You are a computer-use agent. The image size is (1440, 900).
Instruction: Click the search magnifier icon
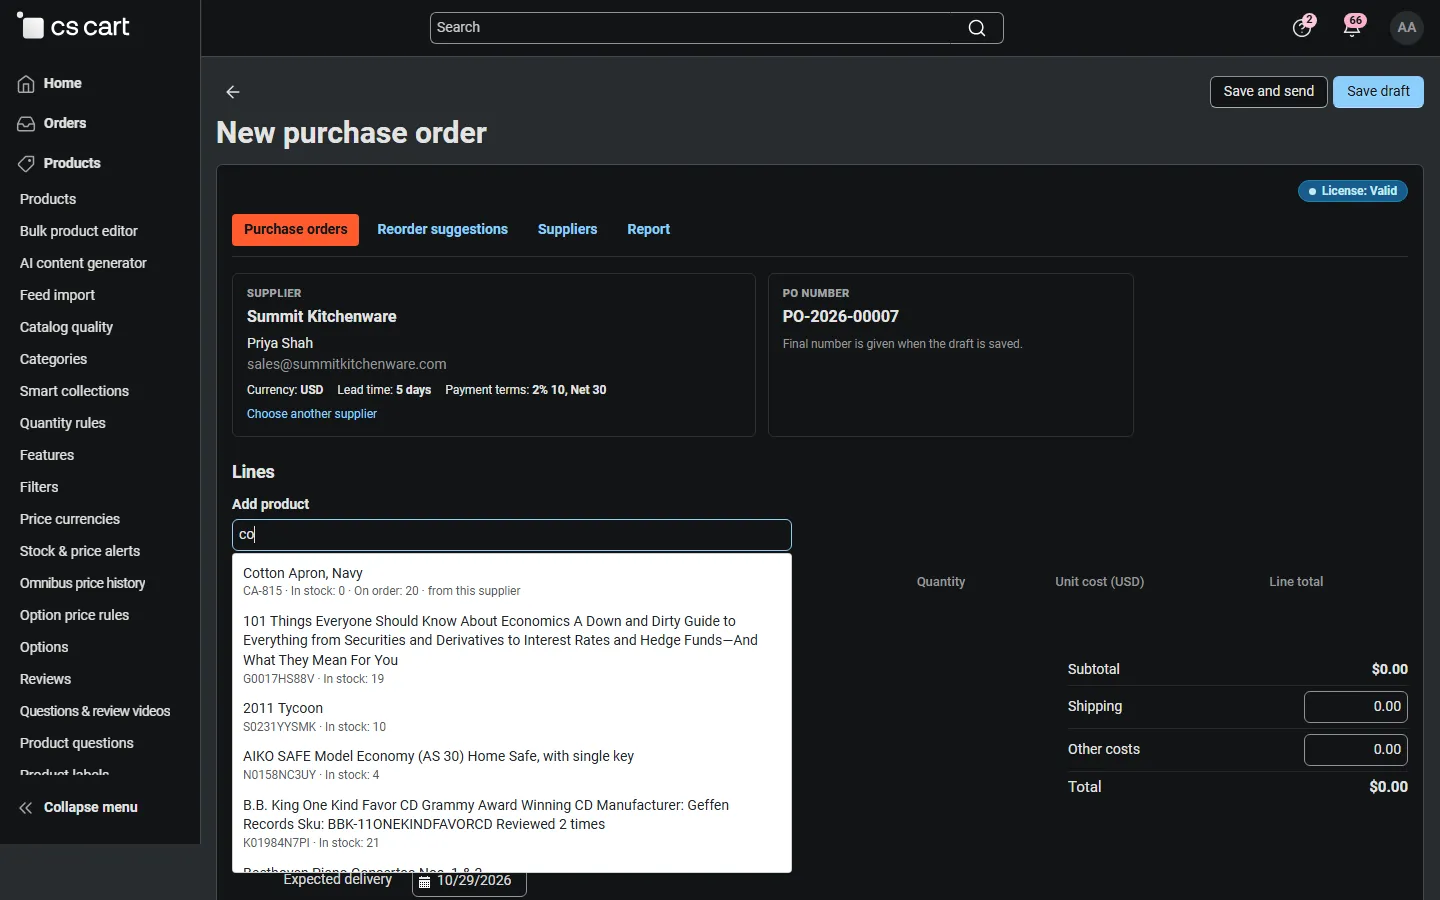(x=977, y=28)
